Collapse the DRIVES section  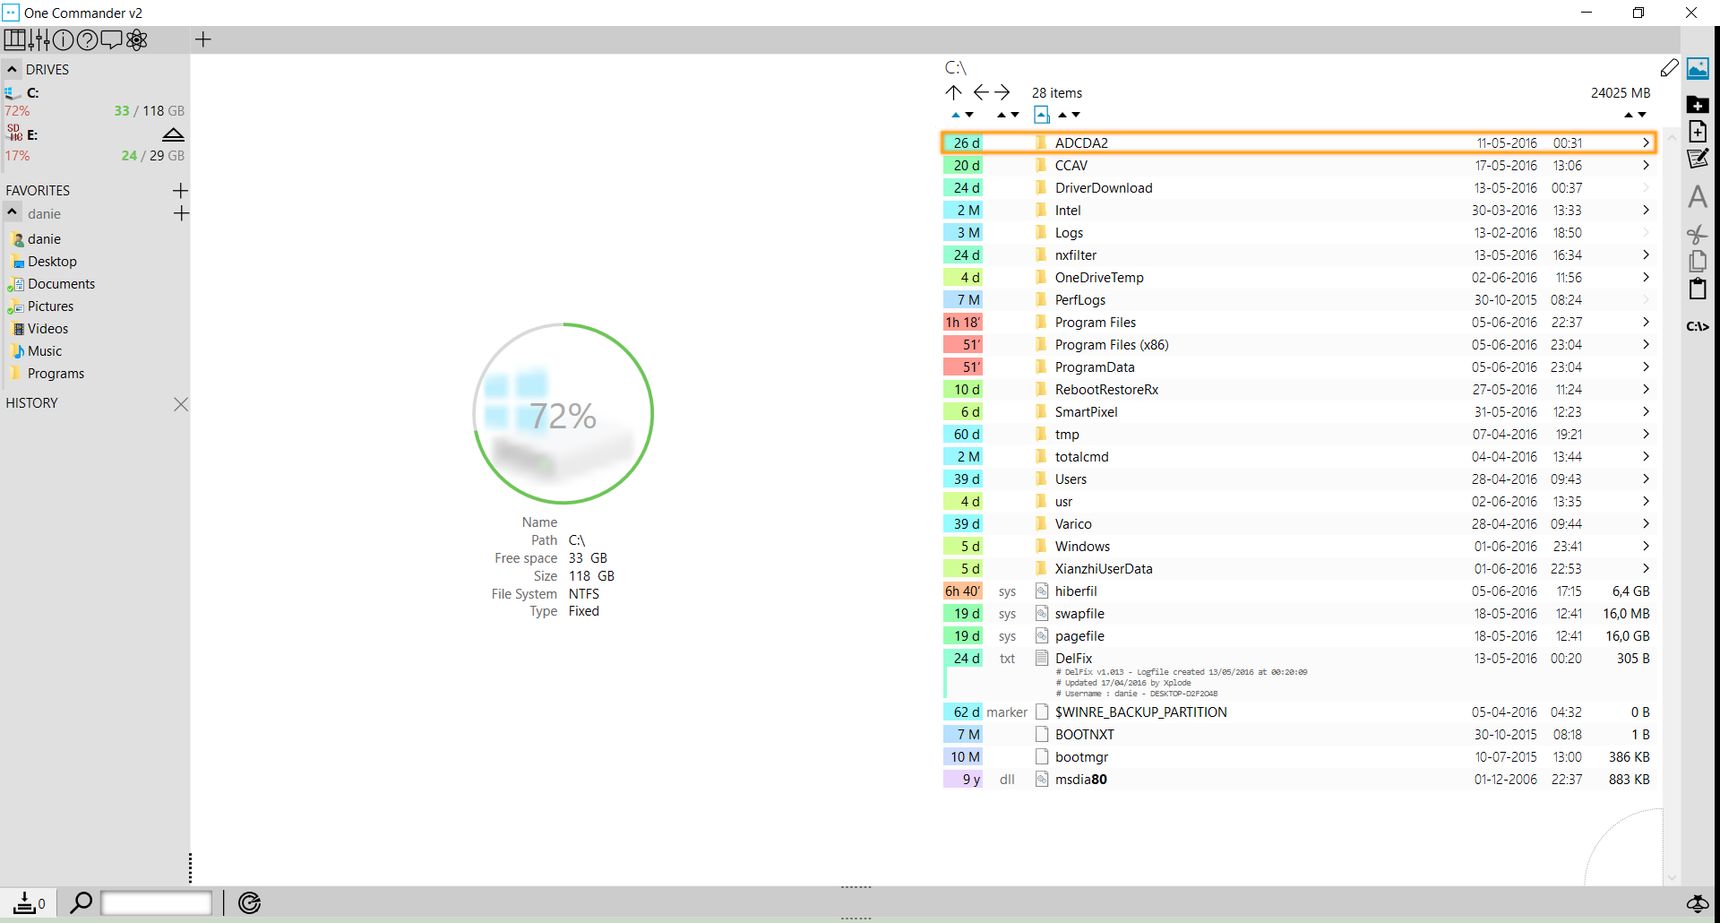pyautogui.click(x=12, y=69)
